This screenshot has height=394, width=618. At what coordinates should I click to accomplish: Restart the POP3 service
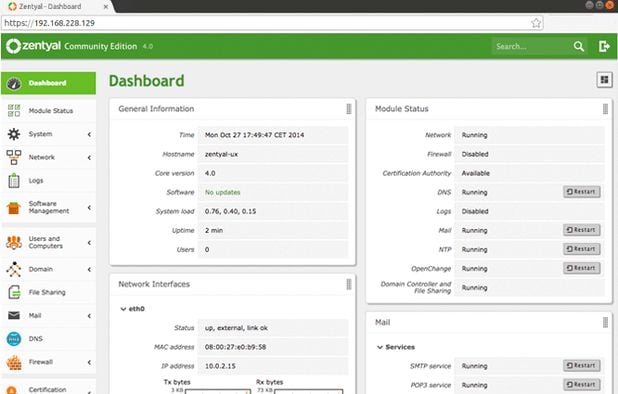coord(582,385)
